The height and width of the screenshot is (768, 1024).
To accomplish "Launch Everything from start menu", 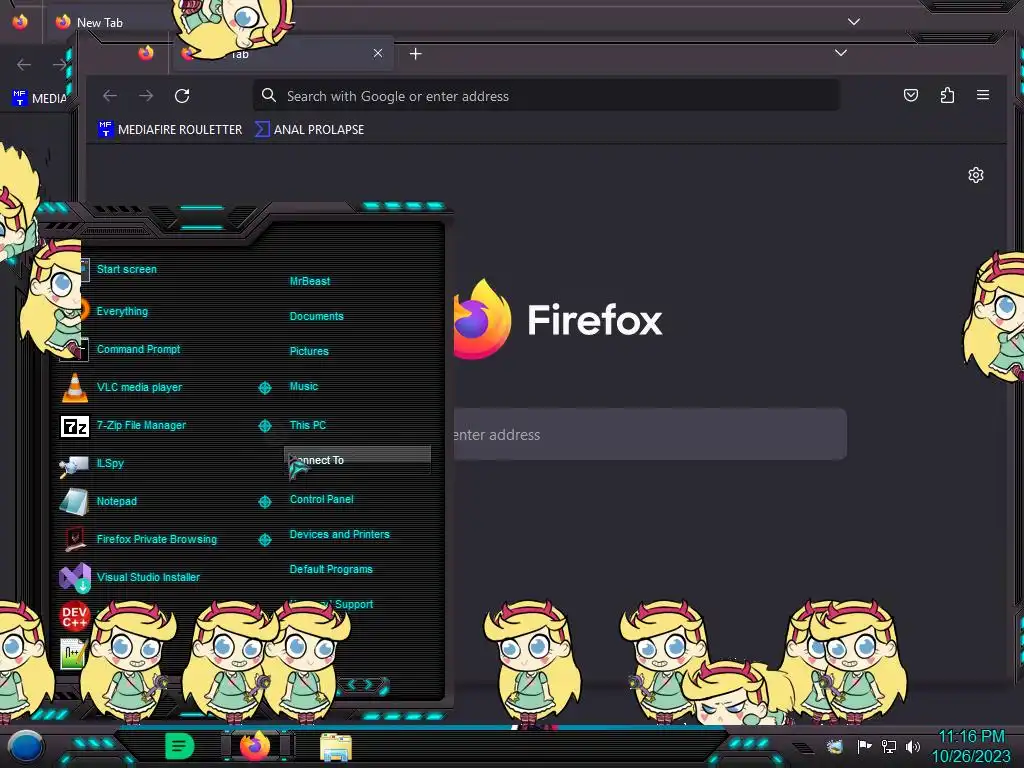I will [122, 311].
